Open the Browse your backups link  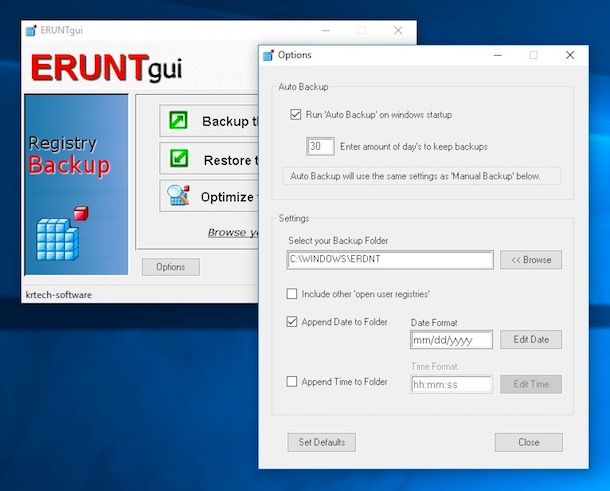233,233
